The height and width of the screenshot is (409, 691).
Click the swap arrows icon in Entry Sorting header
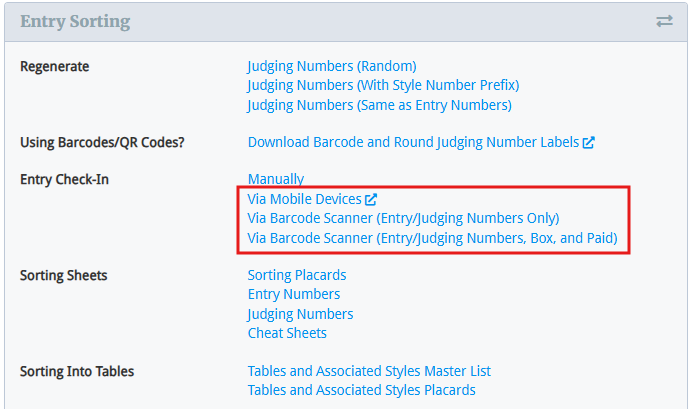pyautogui.click(x=664, y=21)
